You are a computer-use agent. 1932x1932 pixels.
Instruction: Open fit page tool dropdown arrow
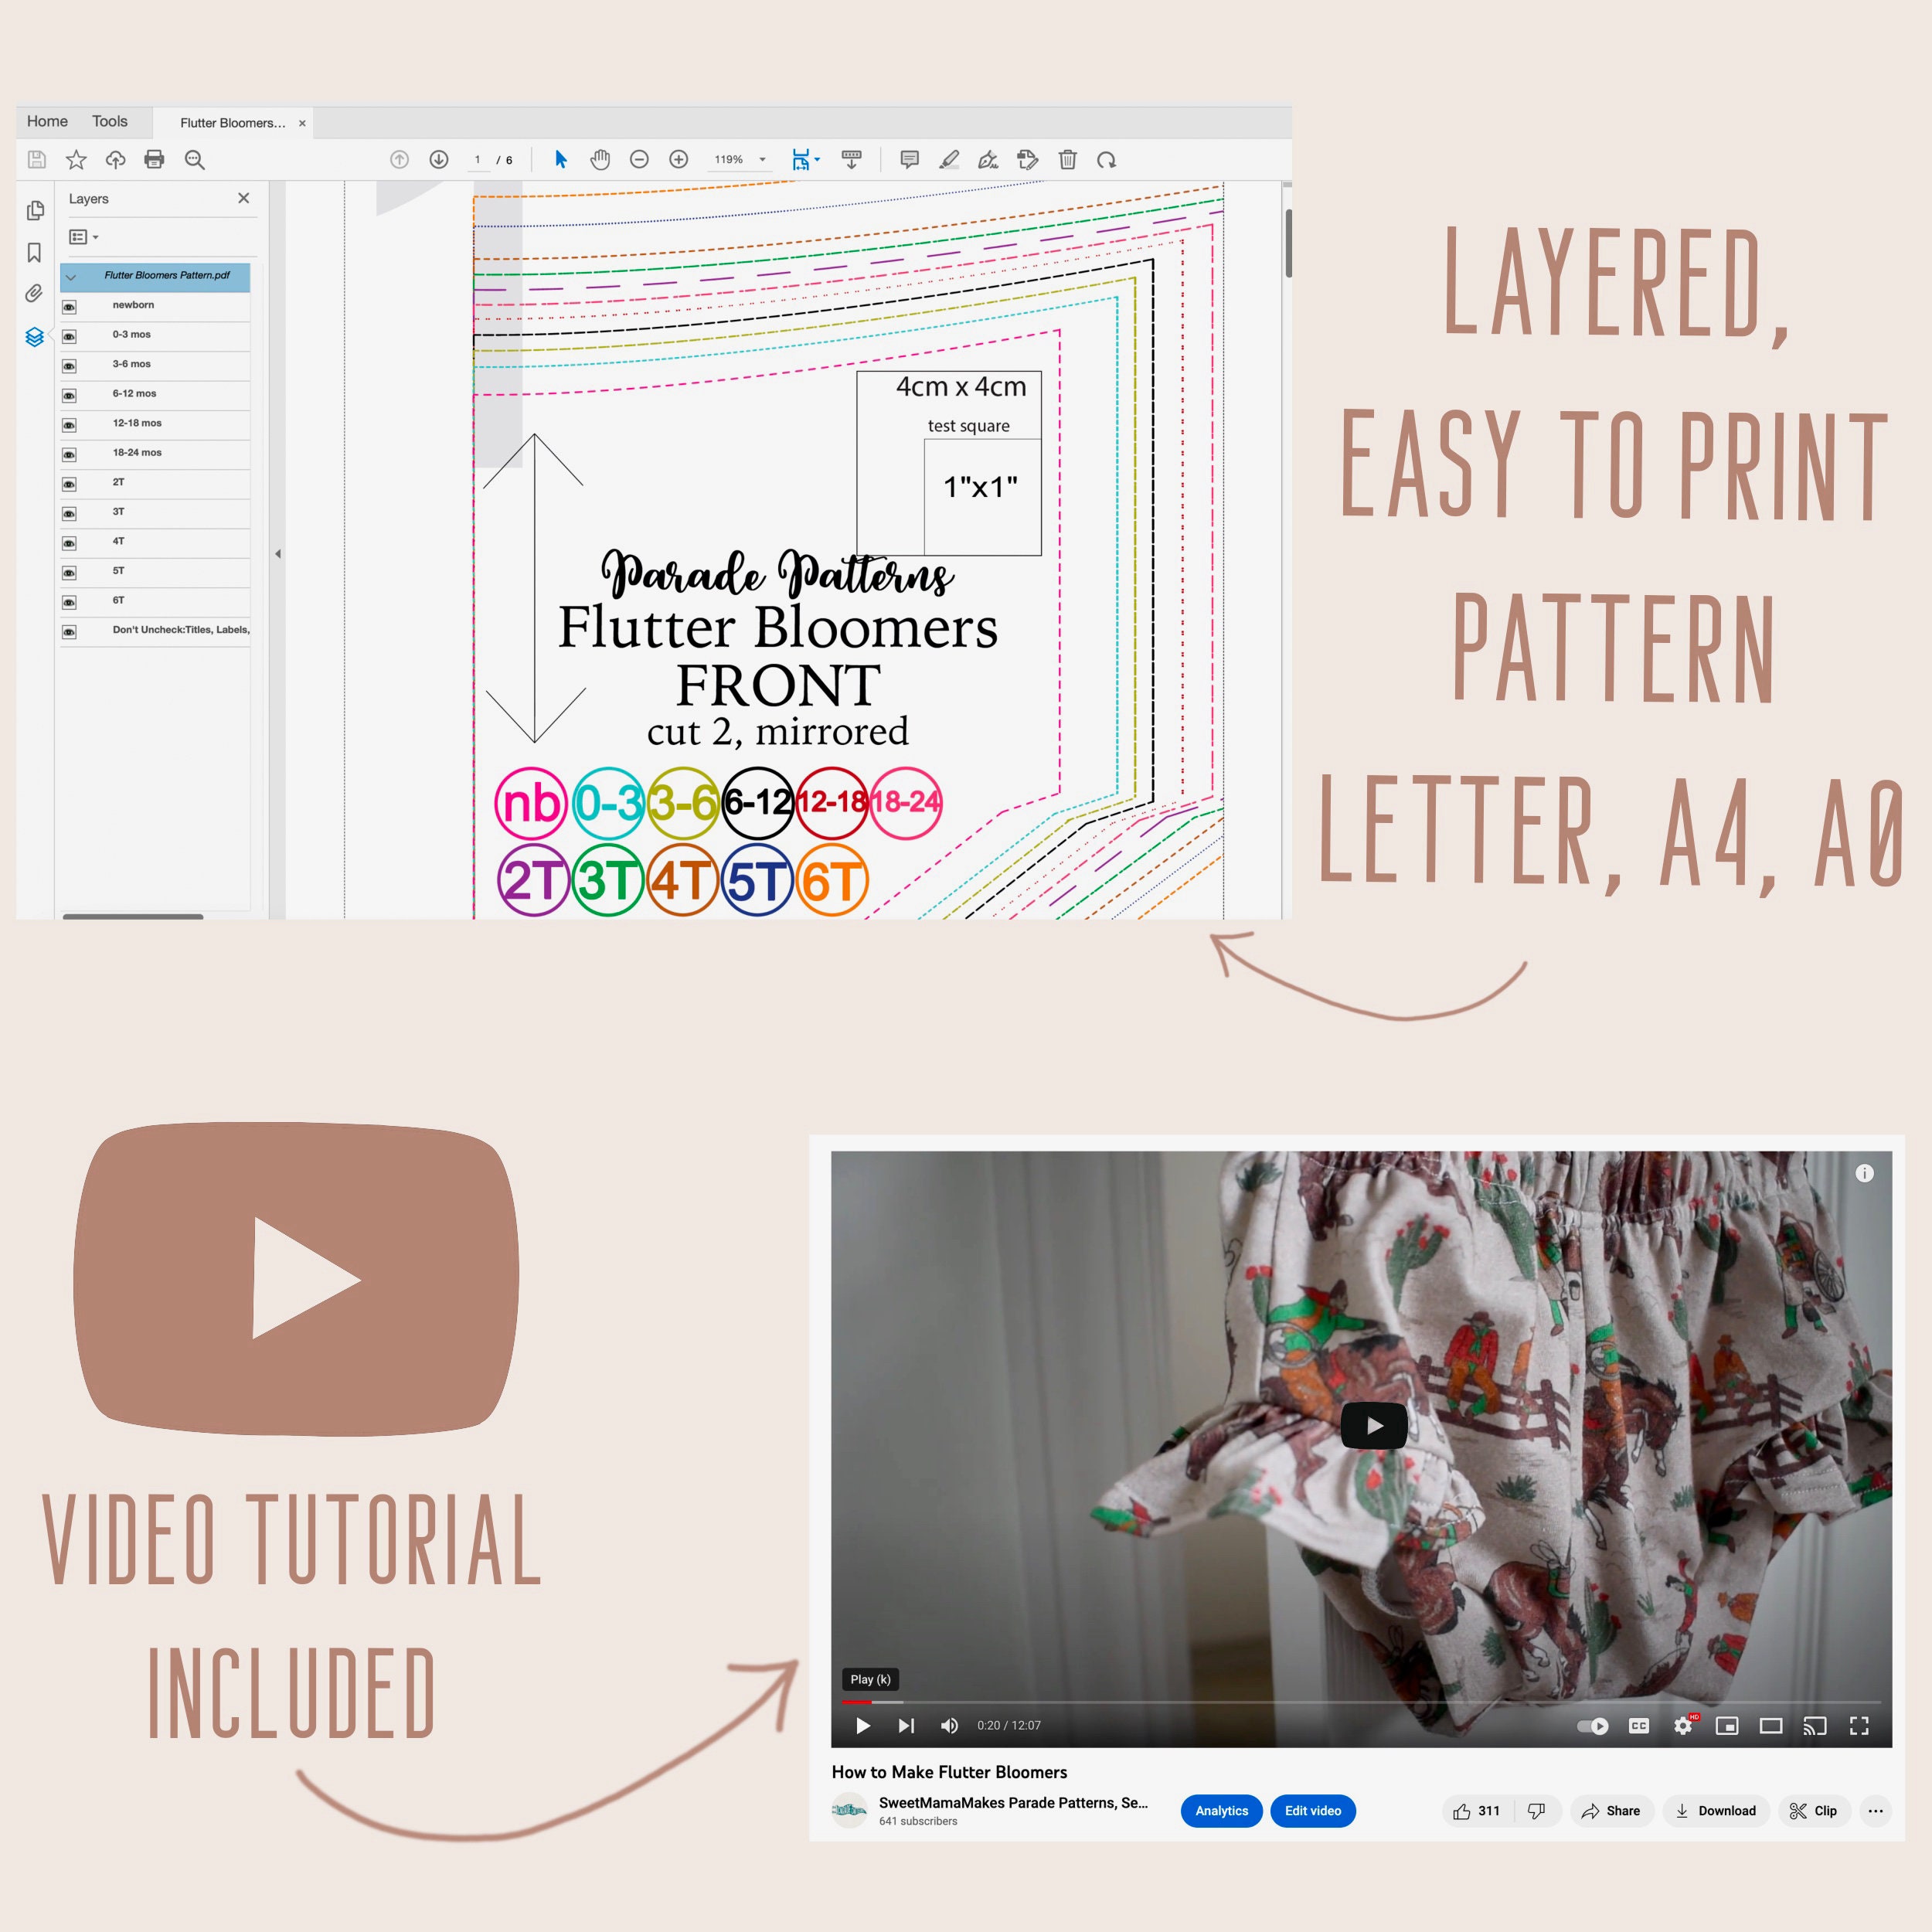(817, 159)
